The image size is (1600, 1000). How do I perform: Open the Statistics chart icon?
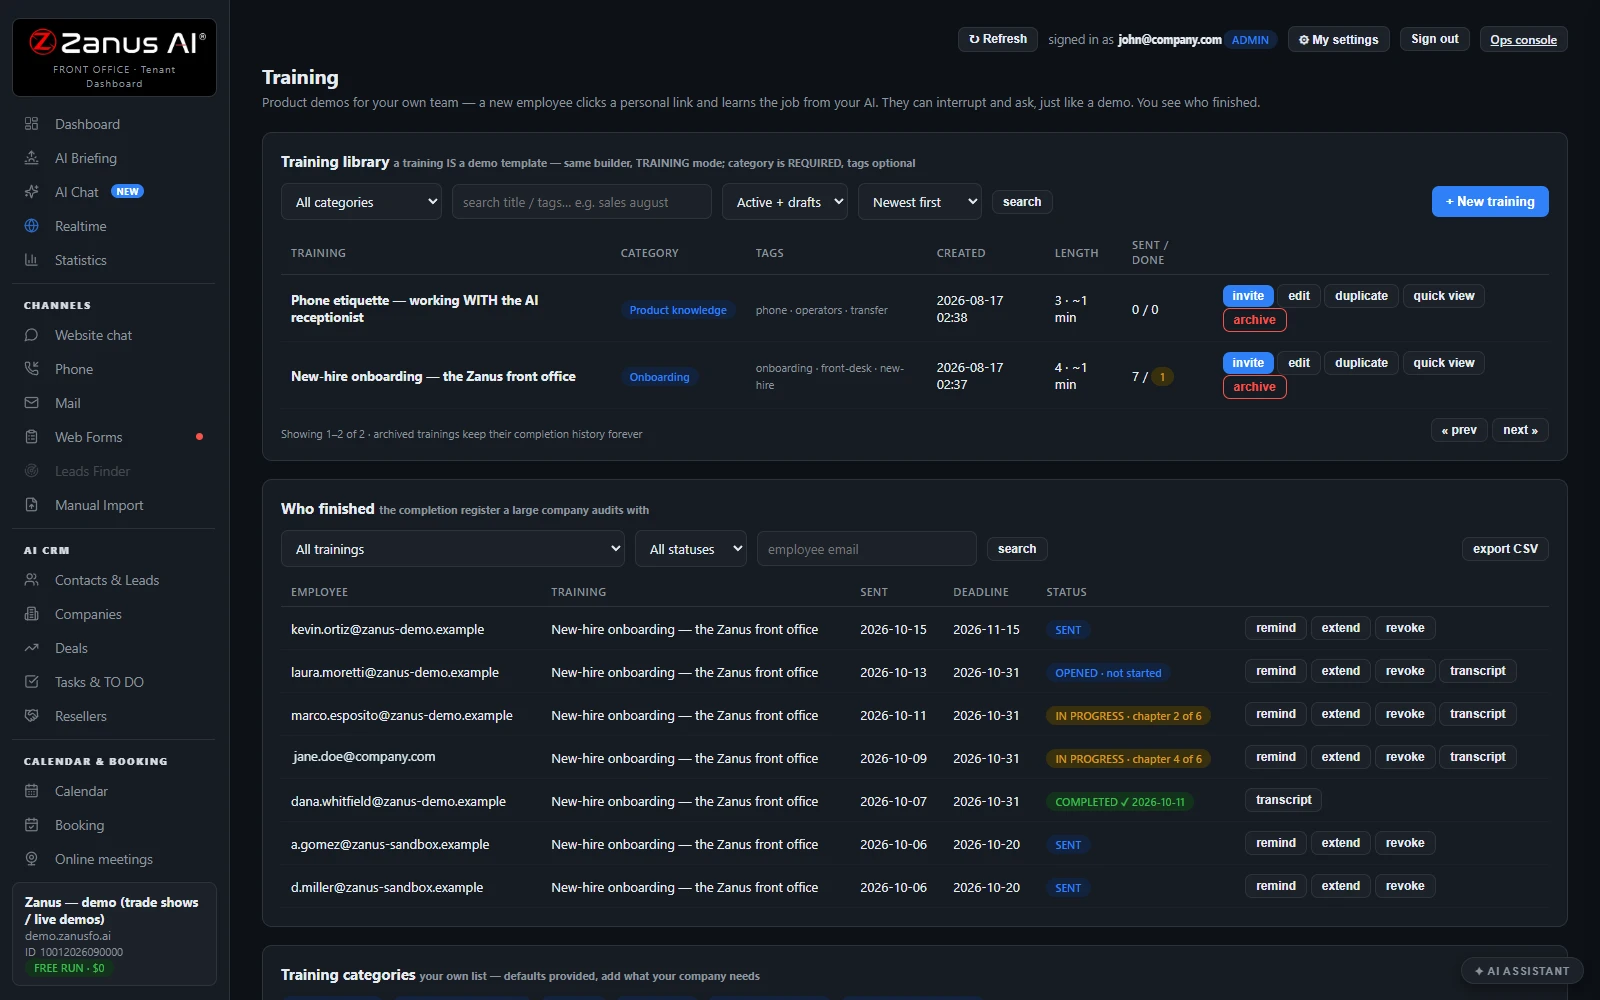coord(31,260)
